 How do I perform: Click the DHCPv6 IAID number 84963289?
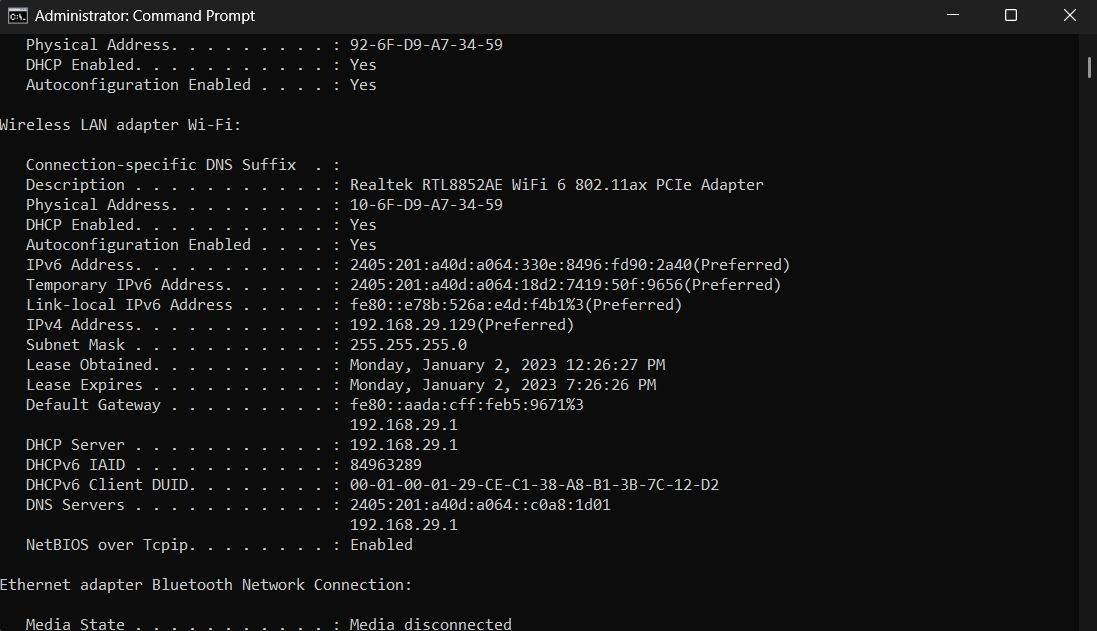[x=385, y=465]
